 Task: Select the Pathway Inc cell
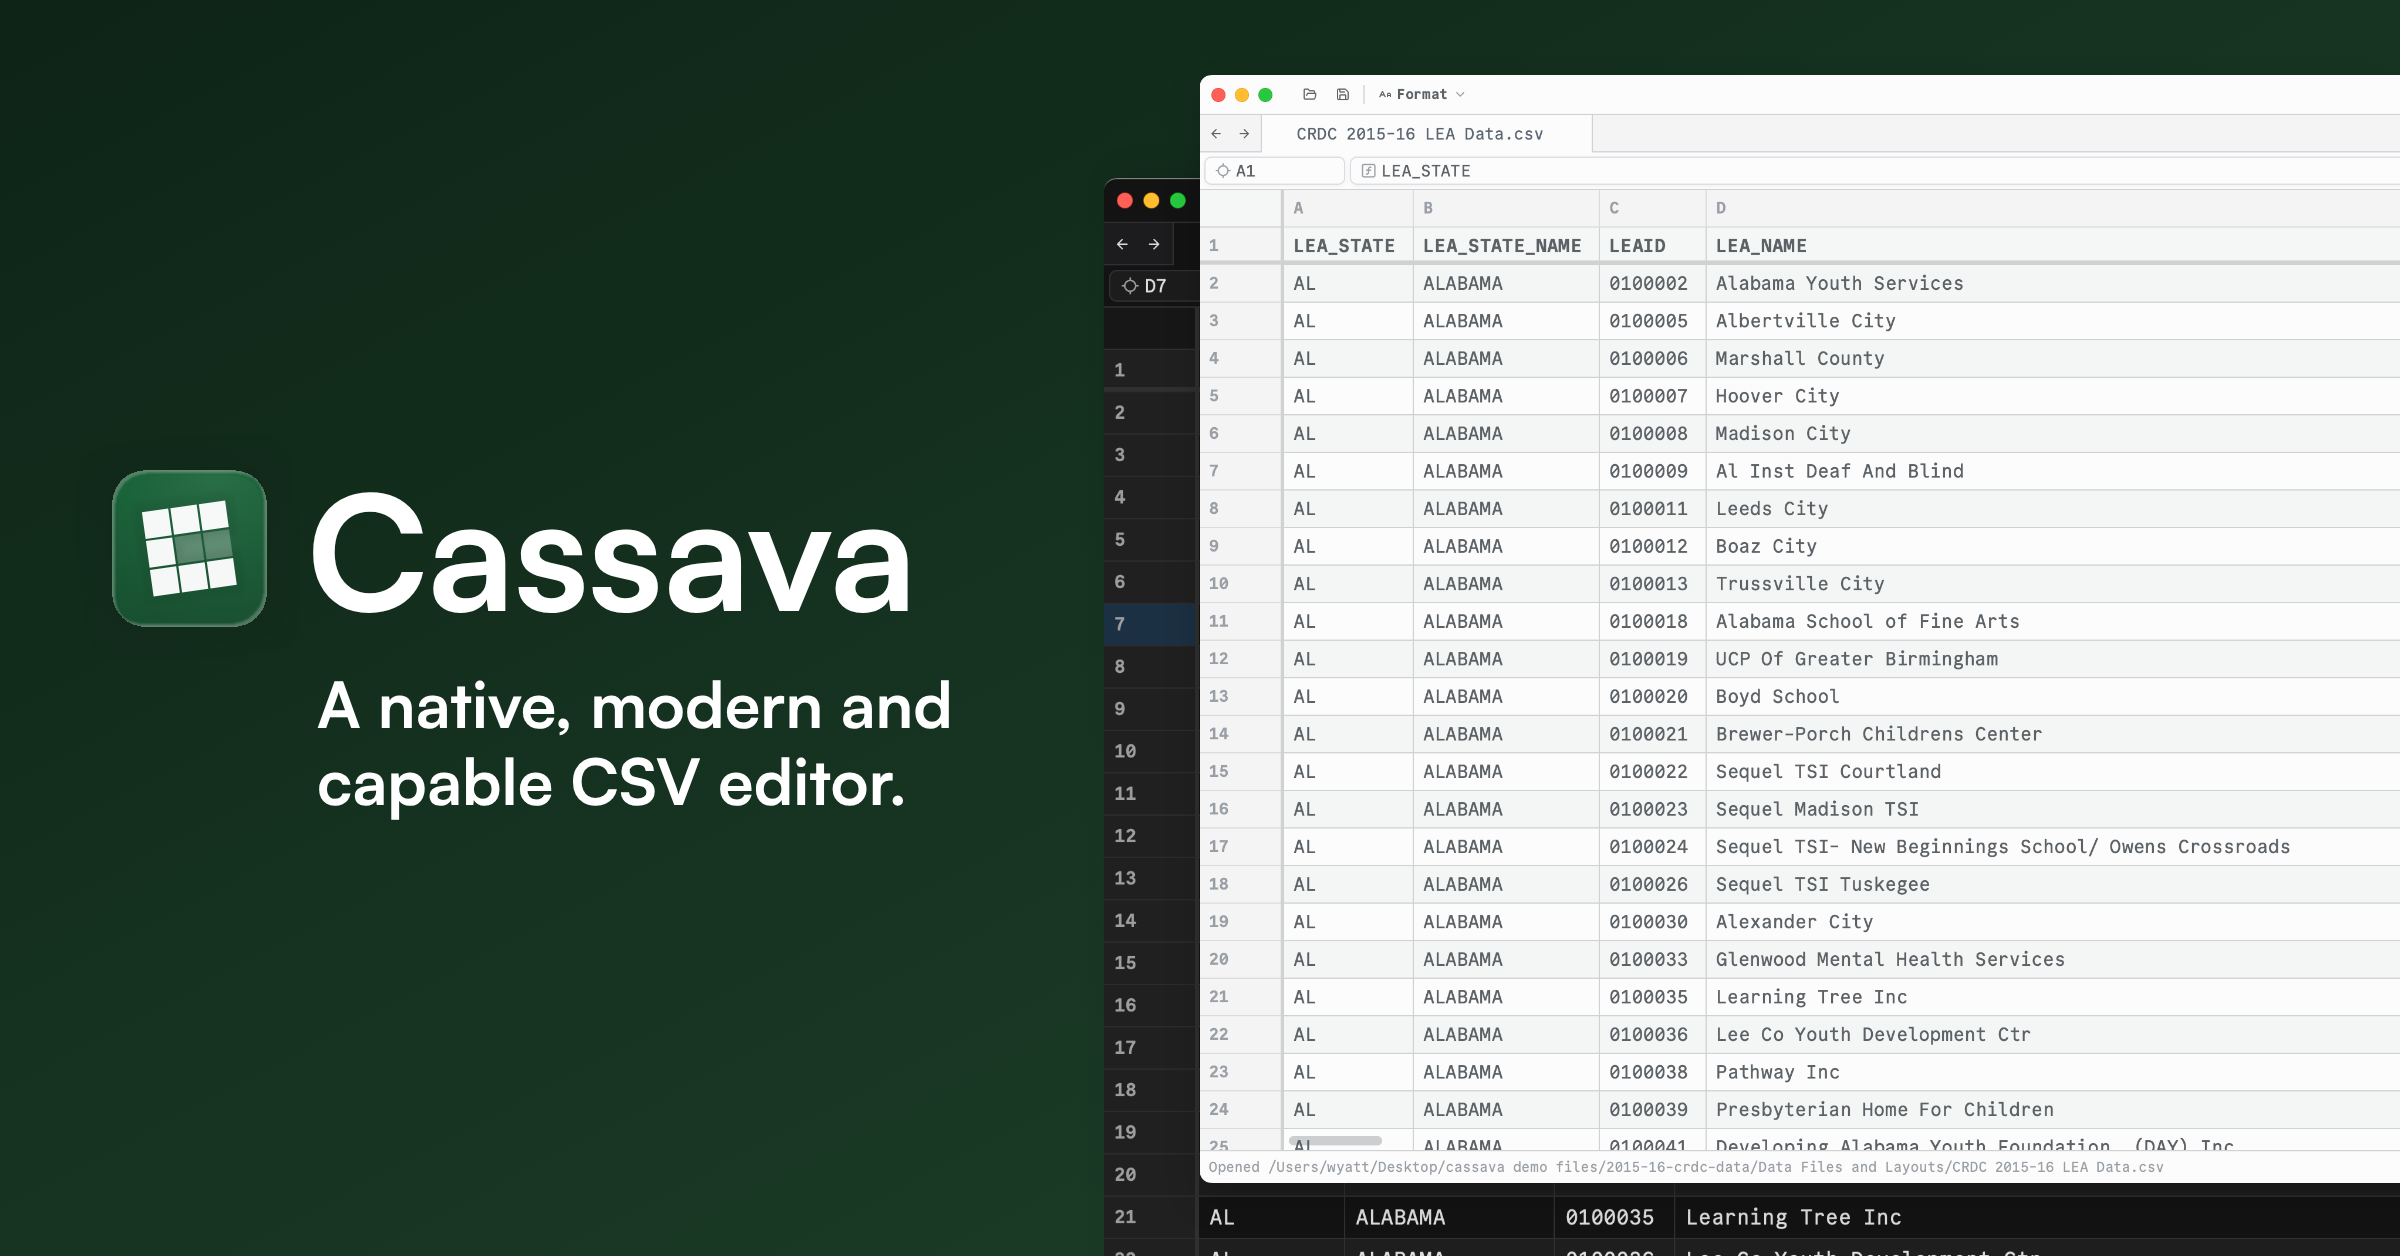(x=2053, y=1072)
